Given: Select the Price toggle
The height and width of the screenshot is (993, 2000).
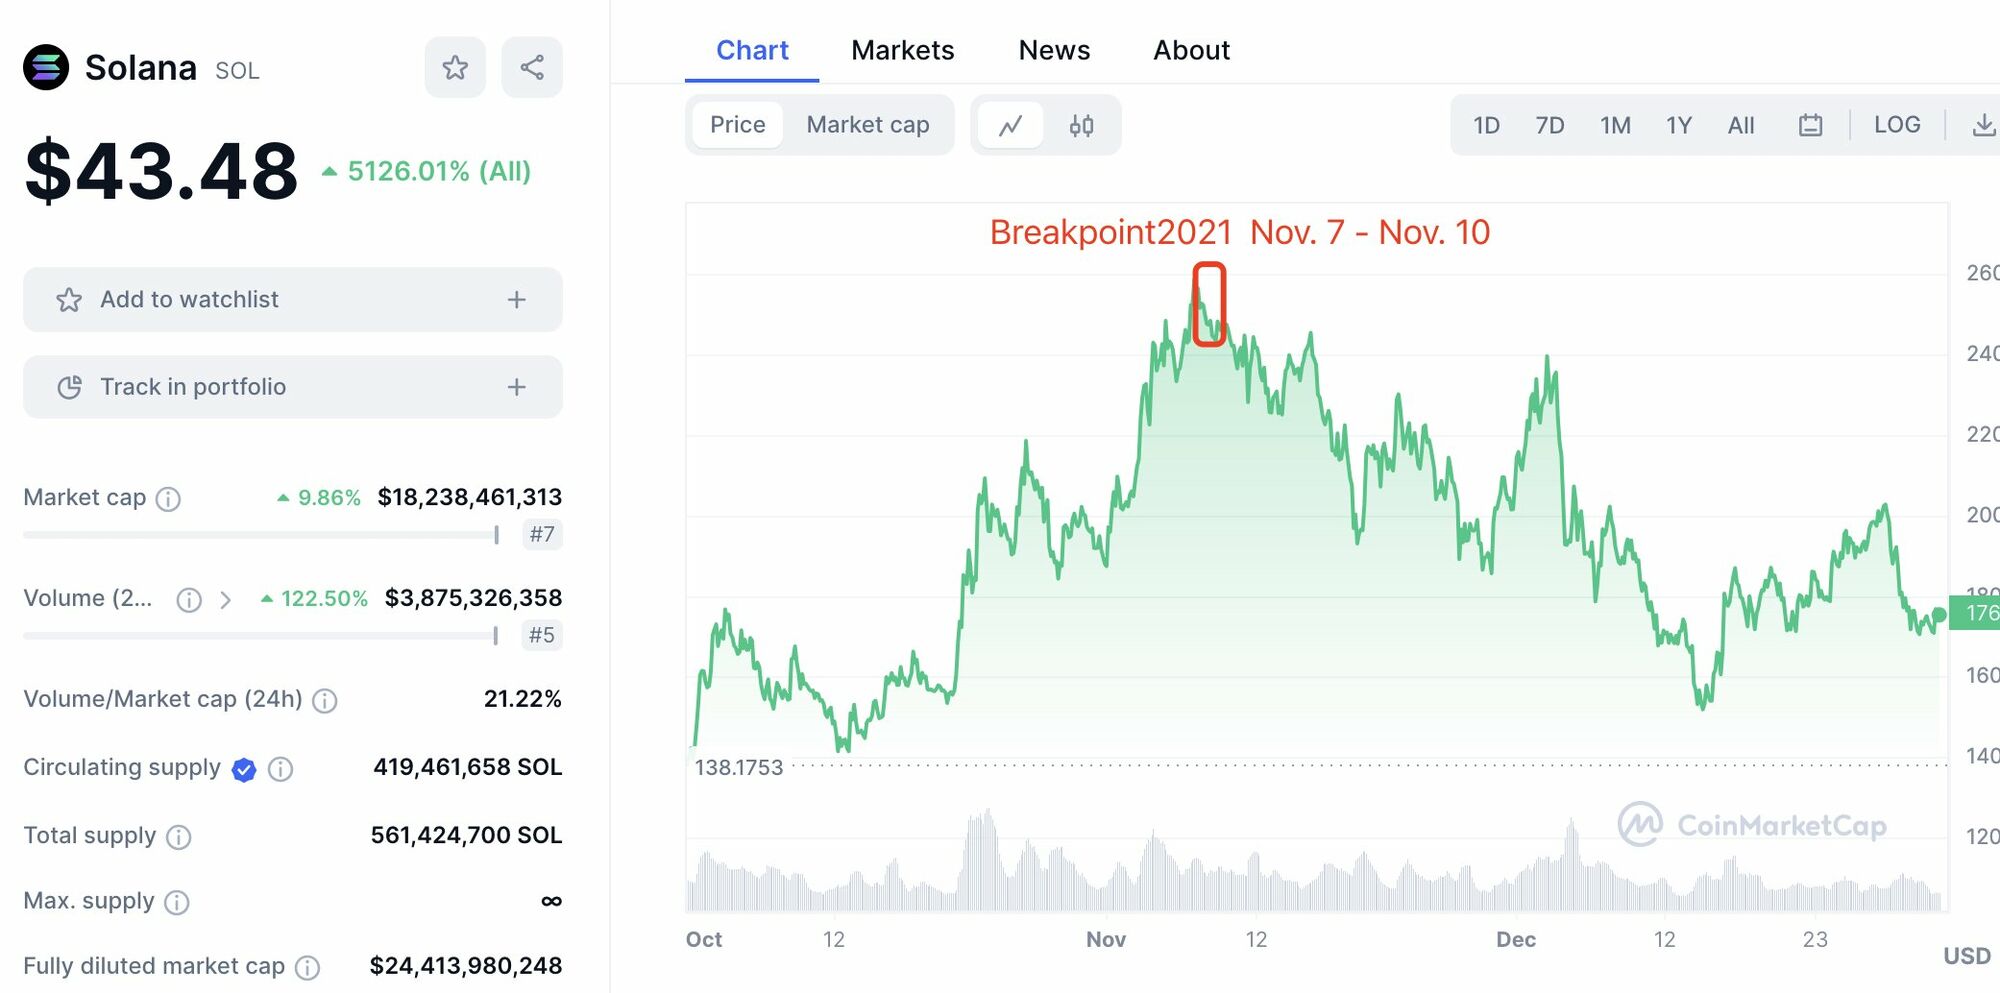Looking at the screenshot, I should (737, 125).
